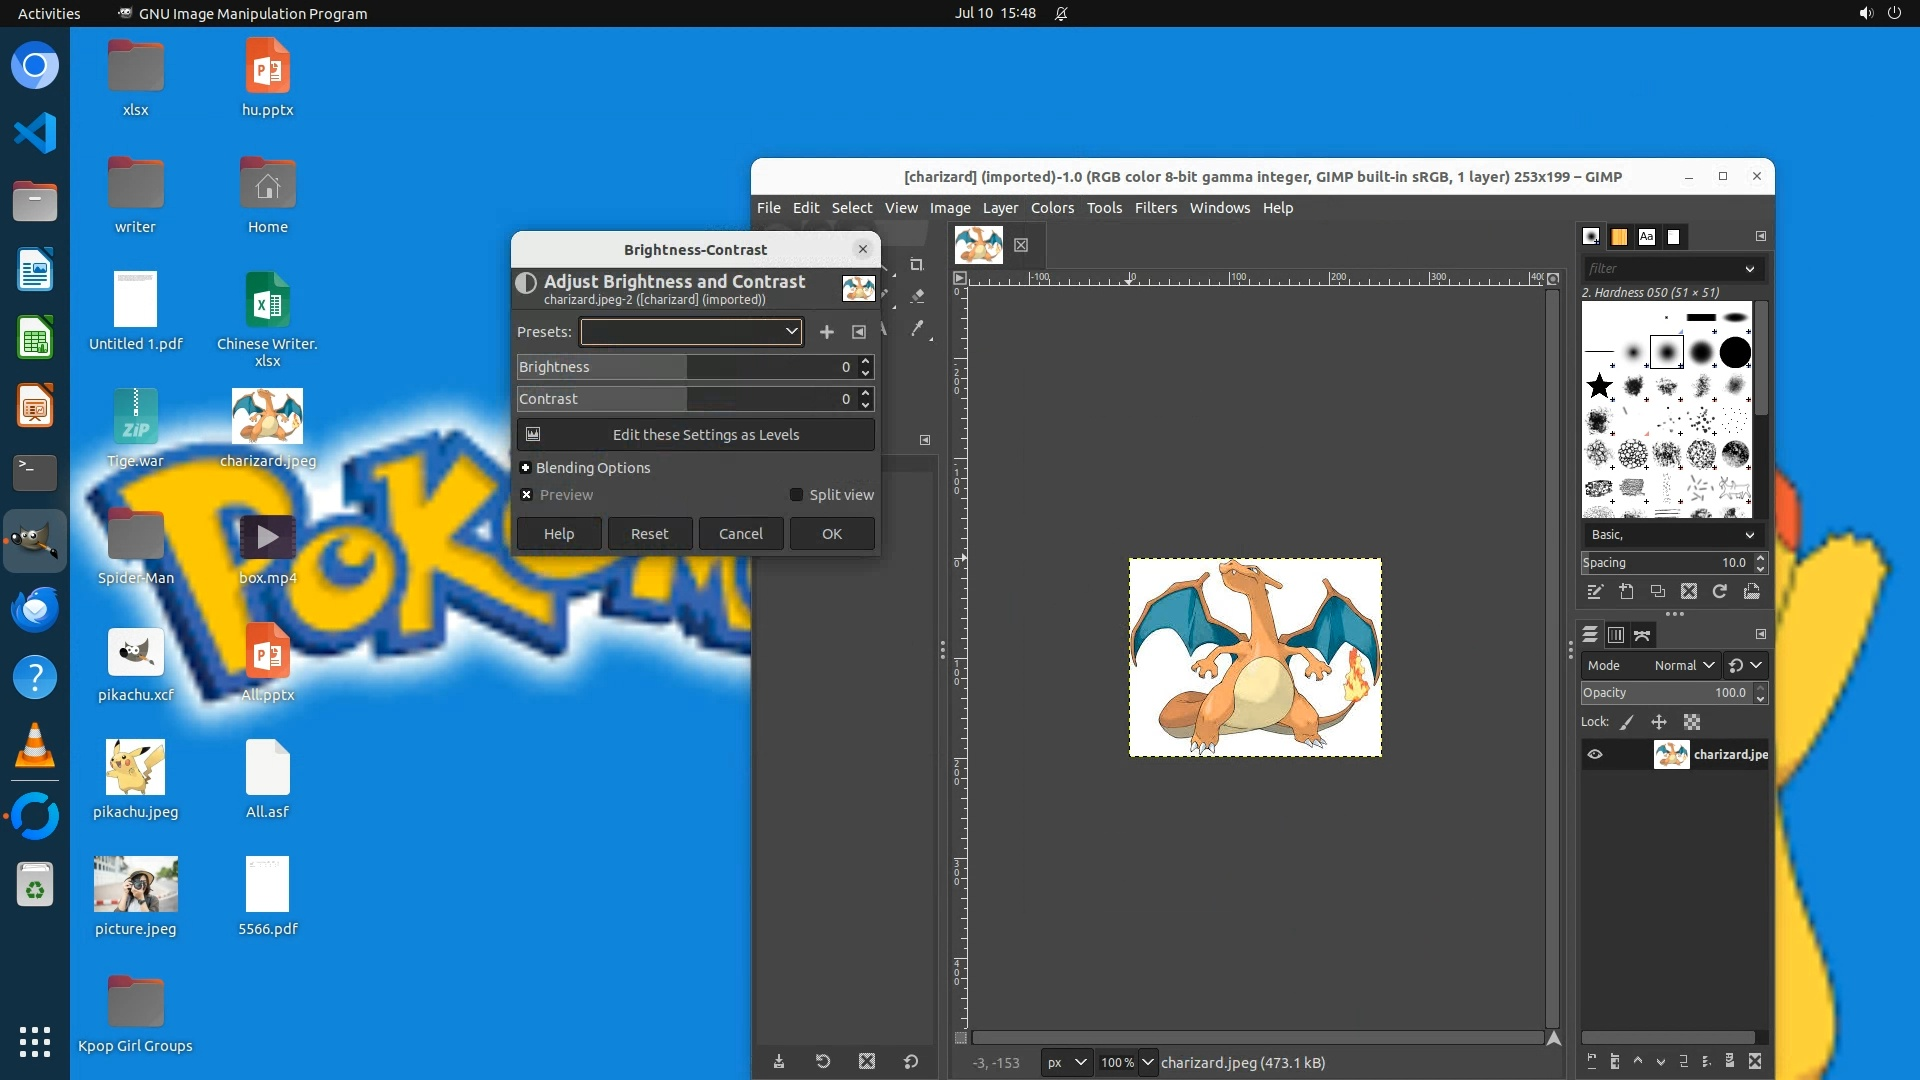Click the reset tool options icon
The width and height of the screenshot is (1920, 1080).
pos(911,1062)
